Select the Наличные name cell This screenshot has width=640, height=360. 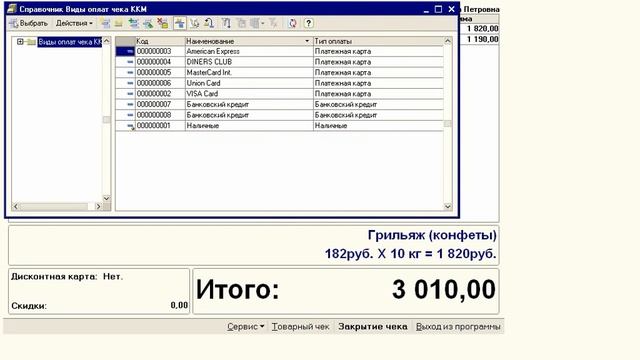[x=249, y=126]
